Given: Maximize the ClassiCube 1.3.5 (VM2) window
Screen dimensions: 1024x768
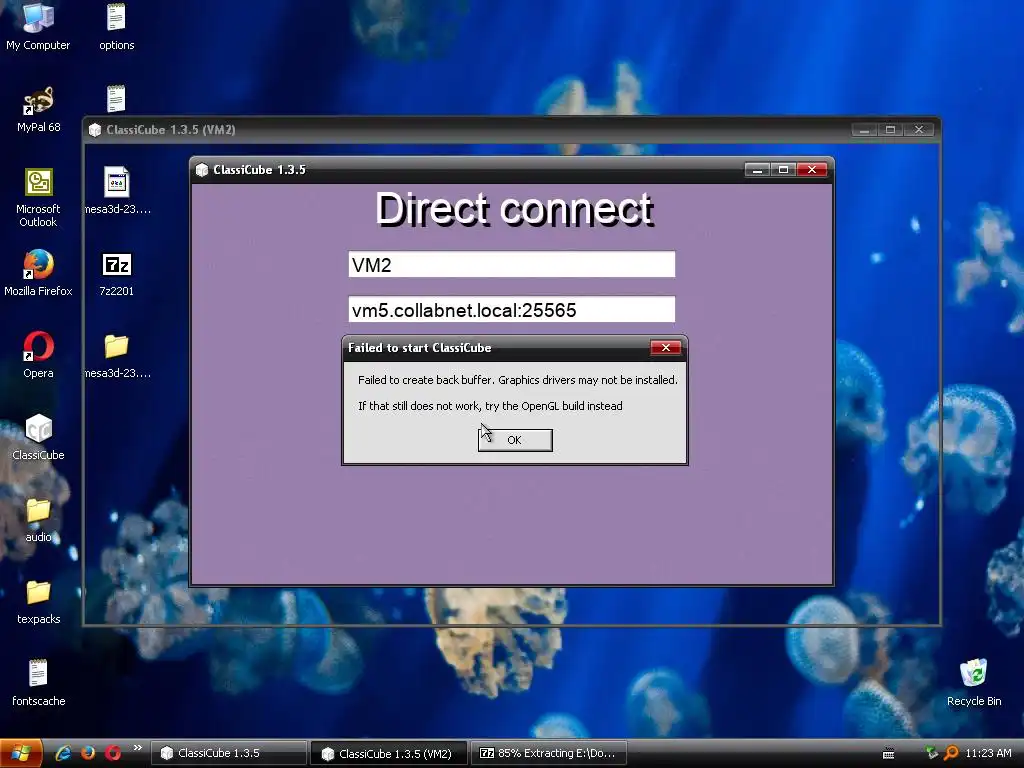Looking at the screenshot, I should pyautogui.click(x=890, y=129).
